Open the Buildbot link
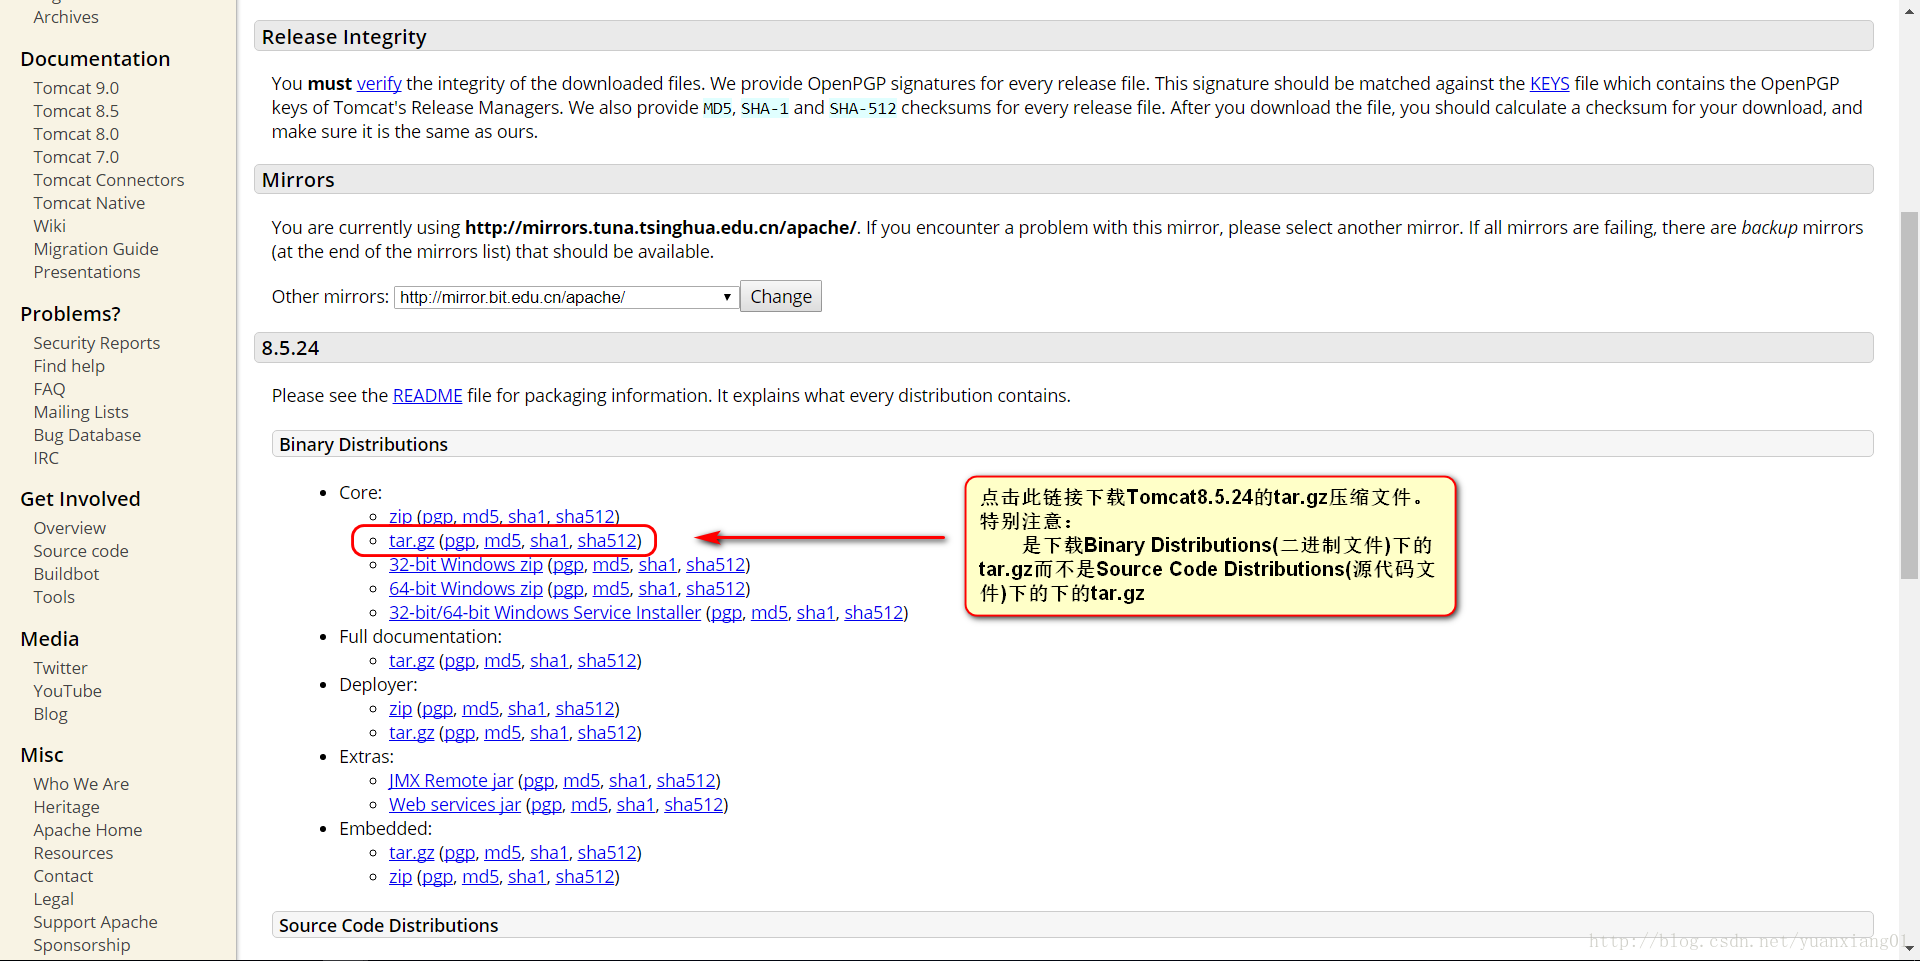This screenshot has width=1920, height=961. pyautogui.click(x=66, y=574)
